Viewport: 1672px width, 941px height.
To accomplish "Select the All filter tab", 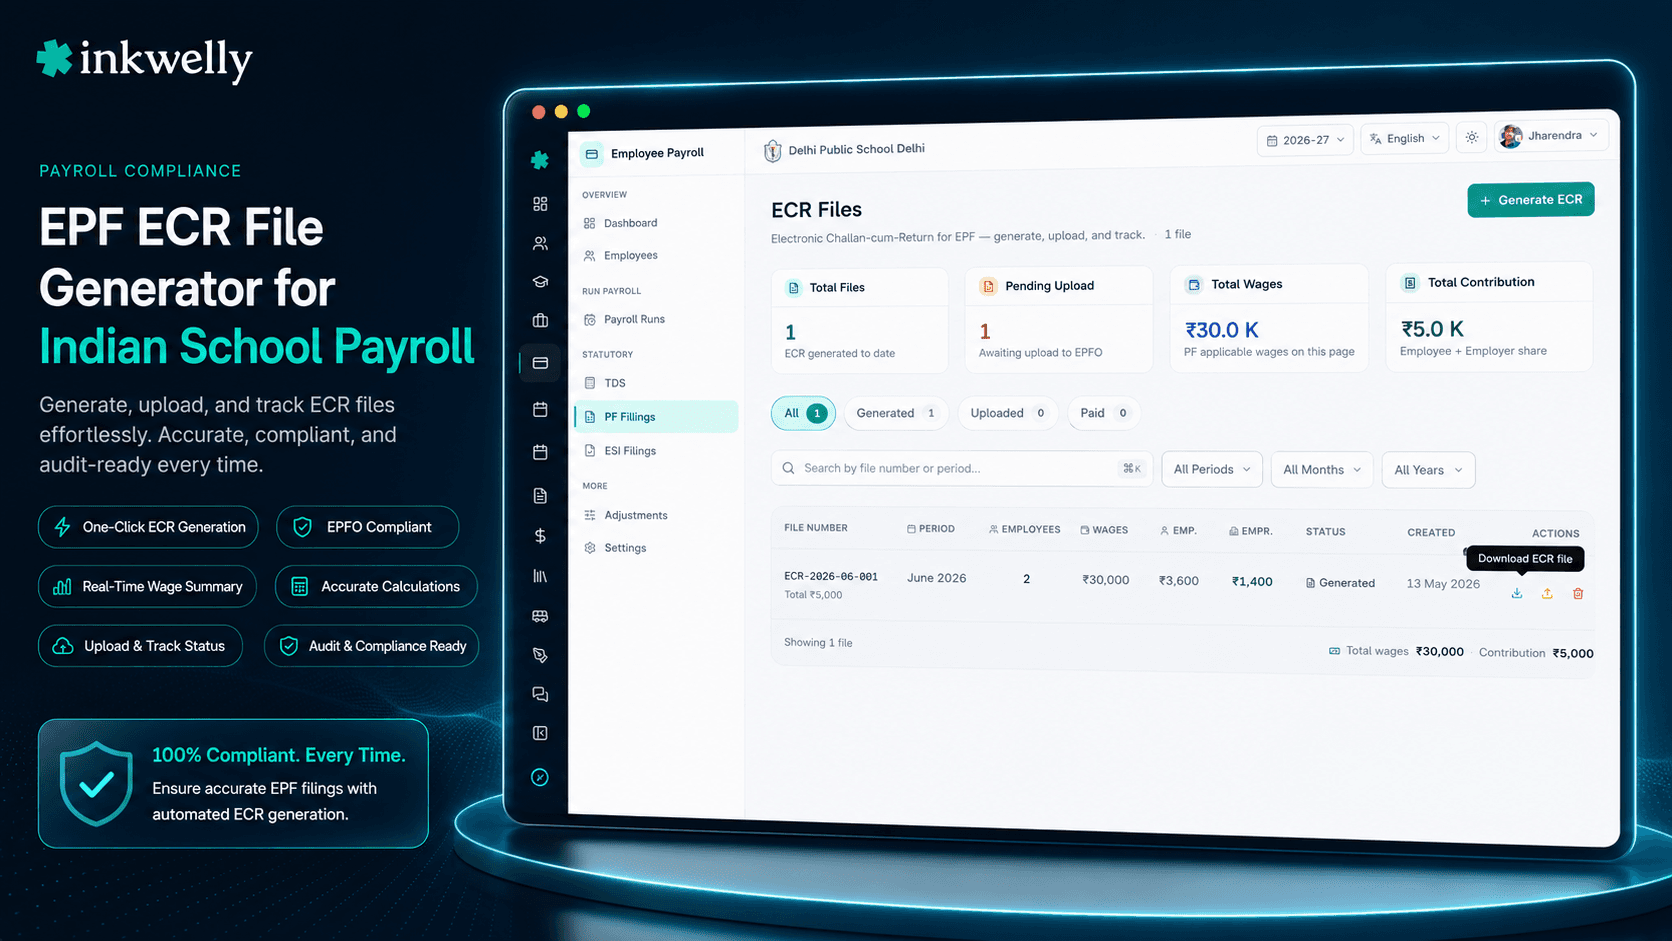I will click(x=803, y=413).
